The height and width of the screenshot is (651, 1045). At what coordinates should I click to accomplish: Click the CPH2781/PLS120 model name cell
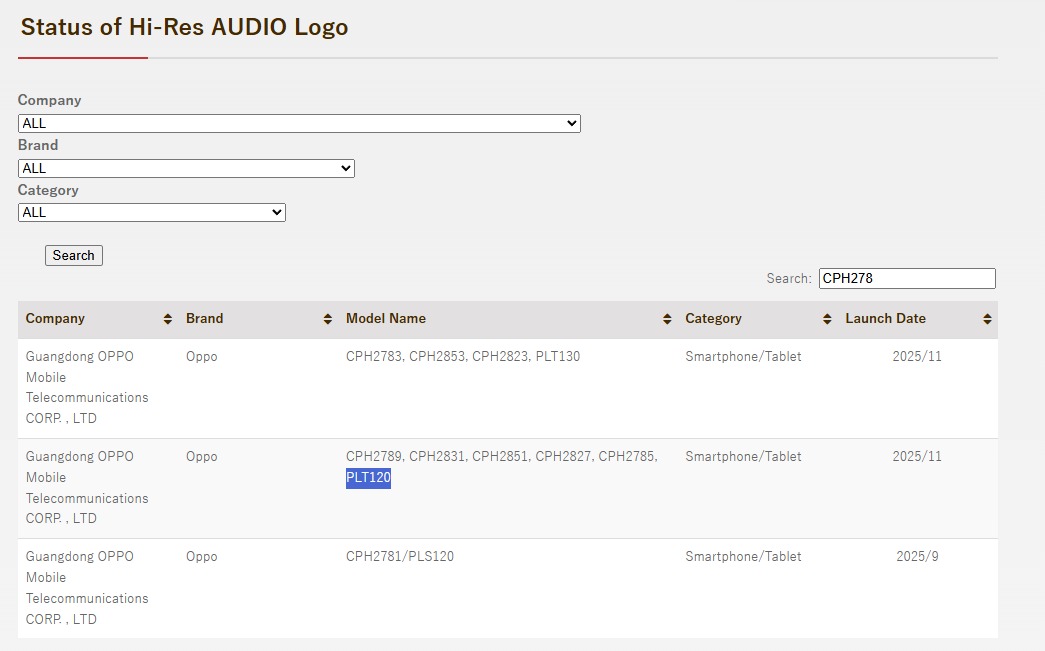400,557
